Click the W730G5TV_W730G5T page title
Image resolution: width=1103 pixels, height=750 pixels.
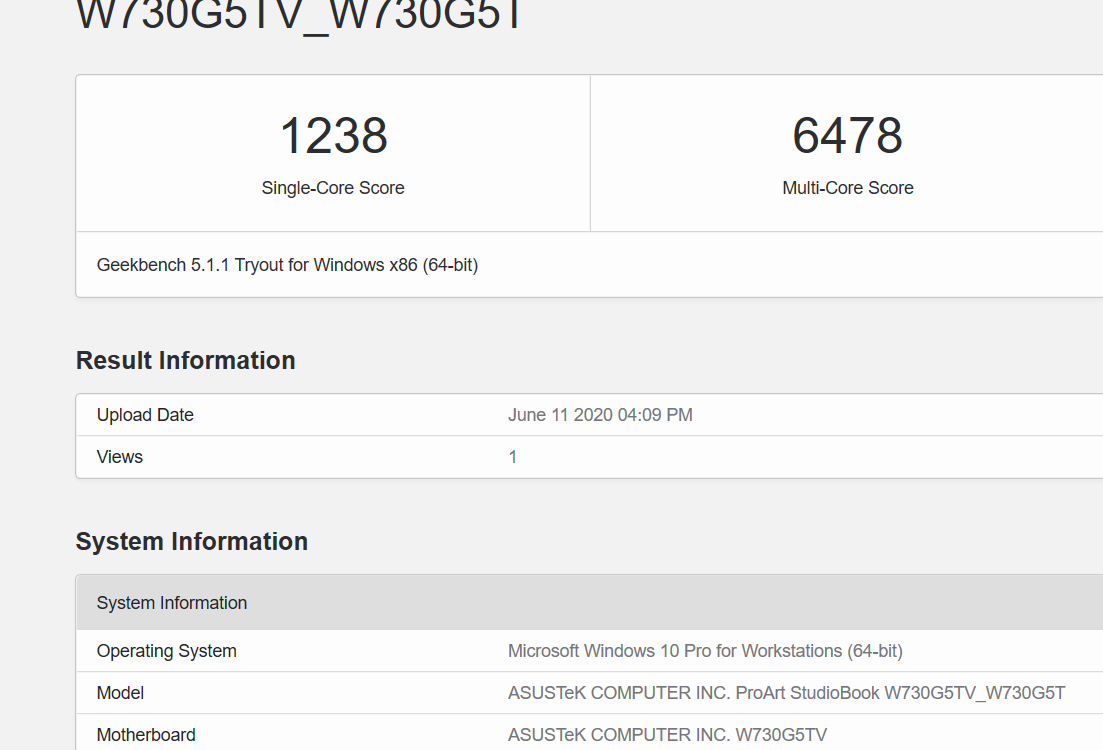click(x=300, y=16)
